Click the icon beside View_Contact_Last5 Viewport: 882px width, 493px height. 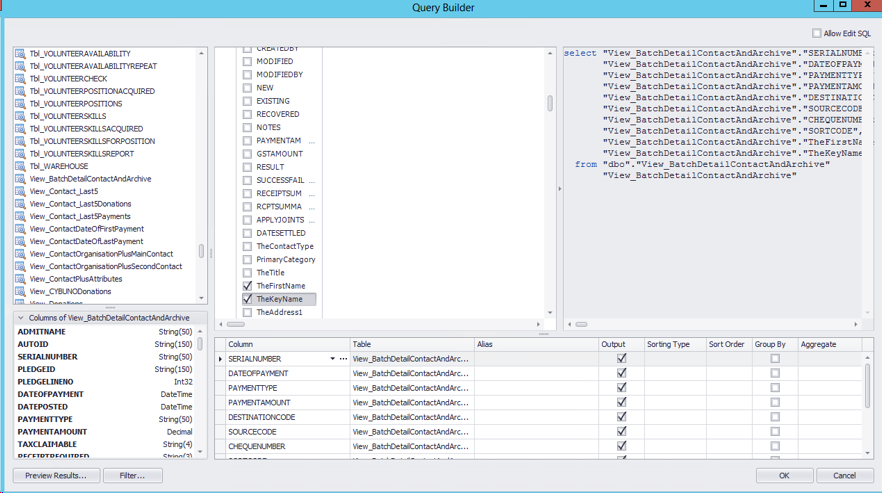20,191
